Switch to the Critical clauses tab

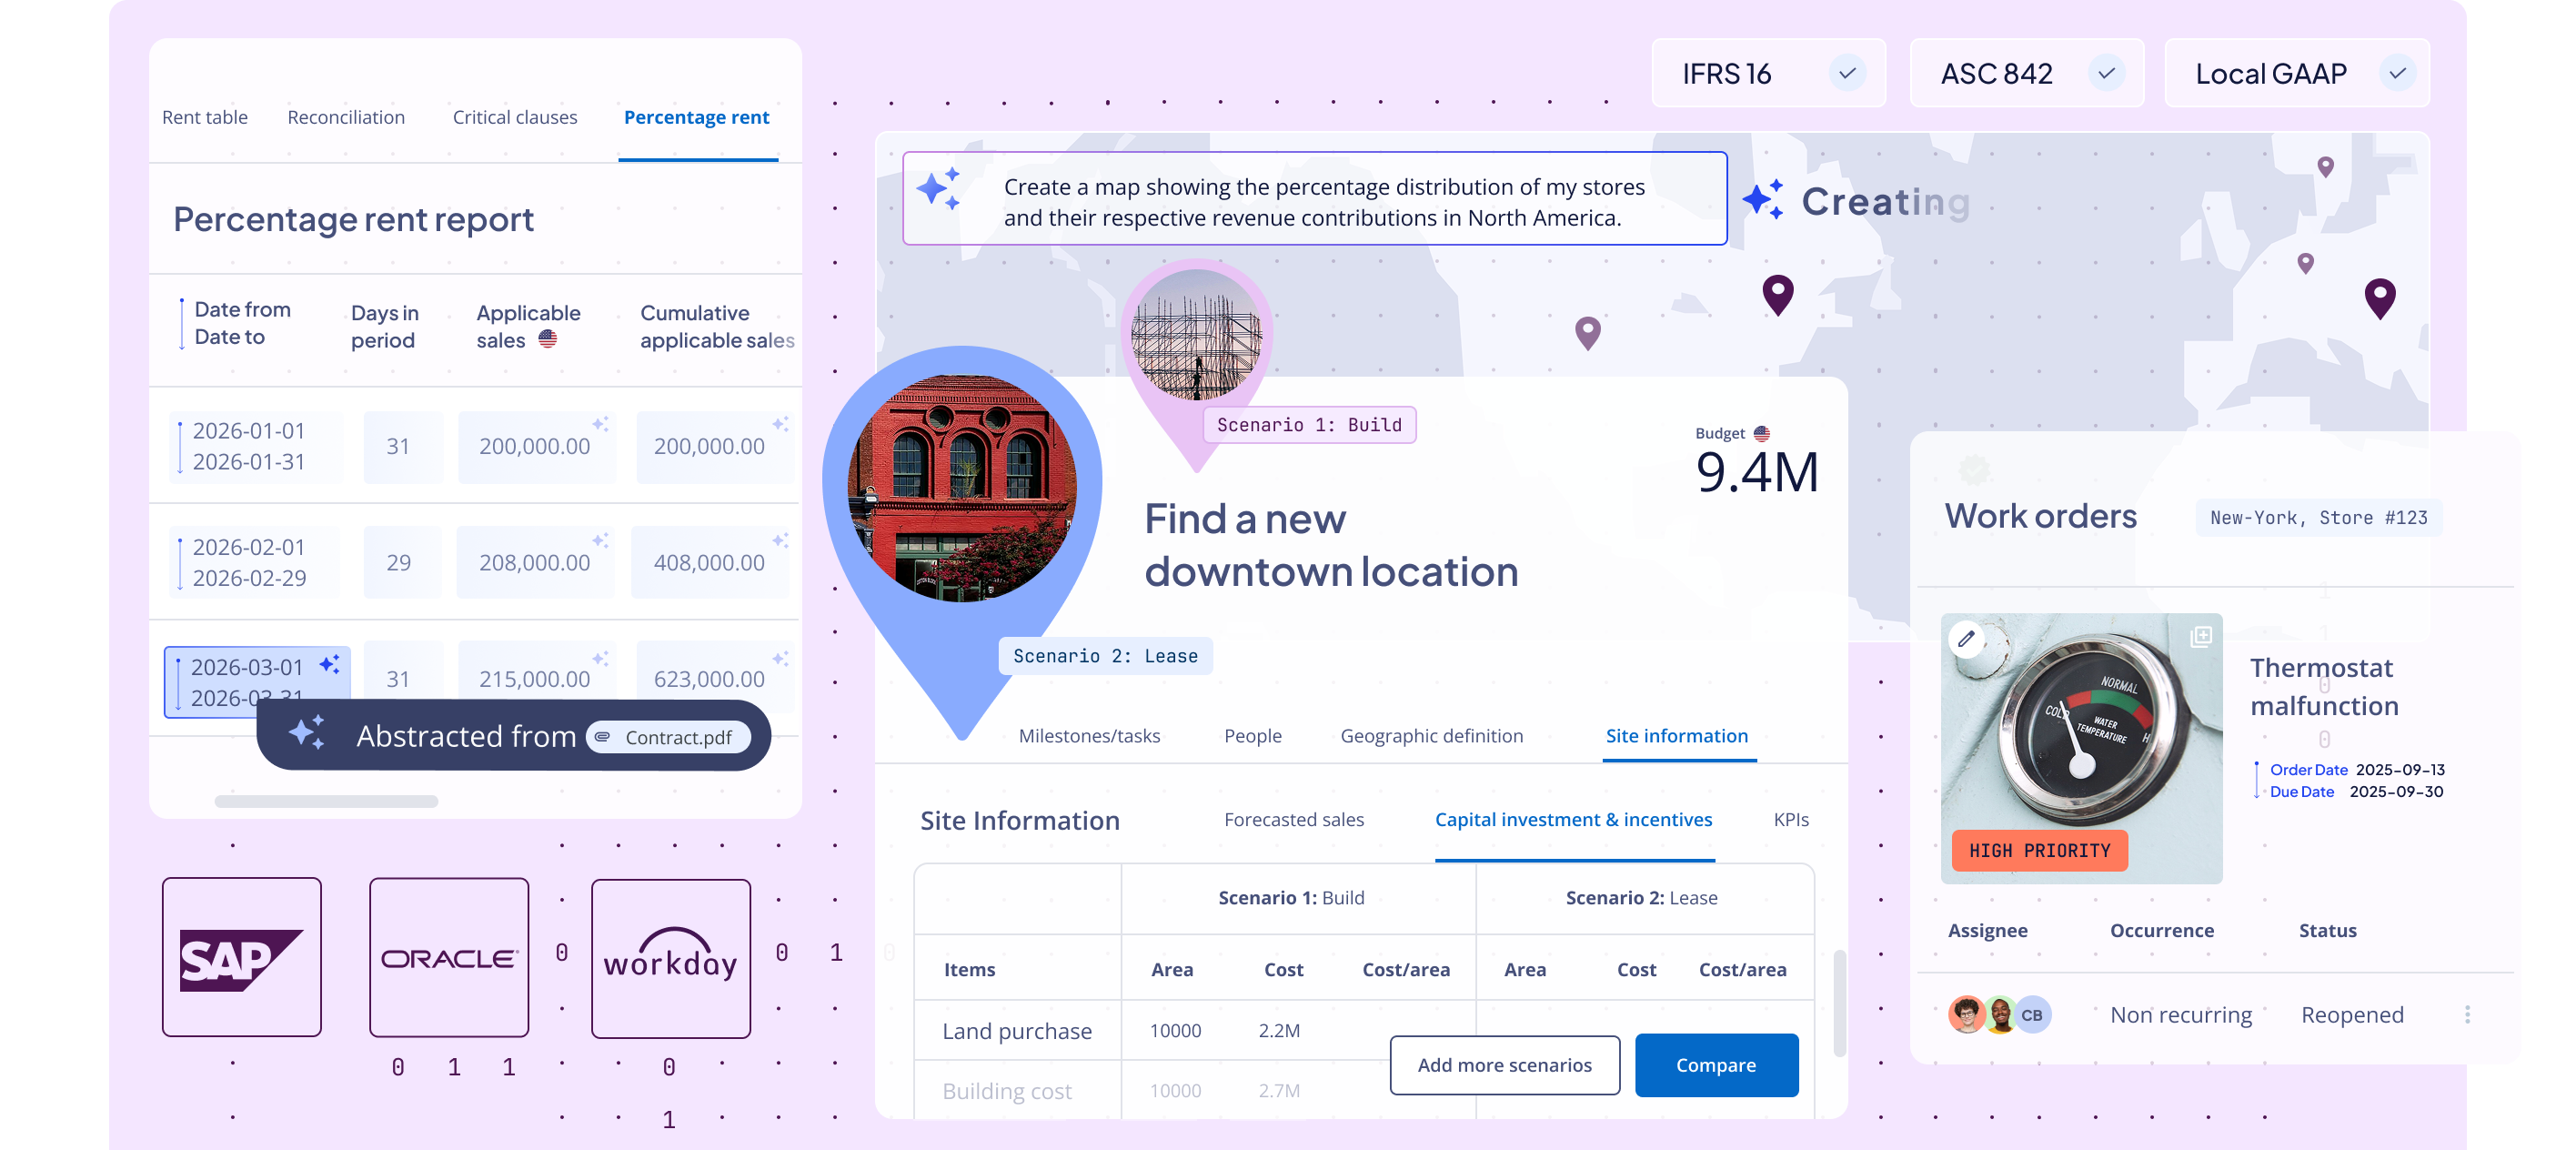pyautogui.click(x=514, y=117)
